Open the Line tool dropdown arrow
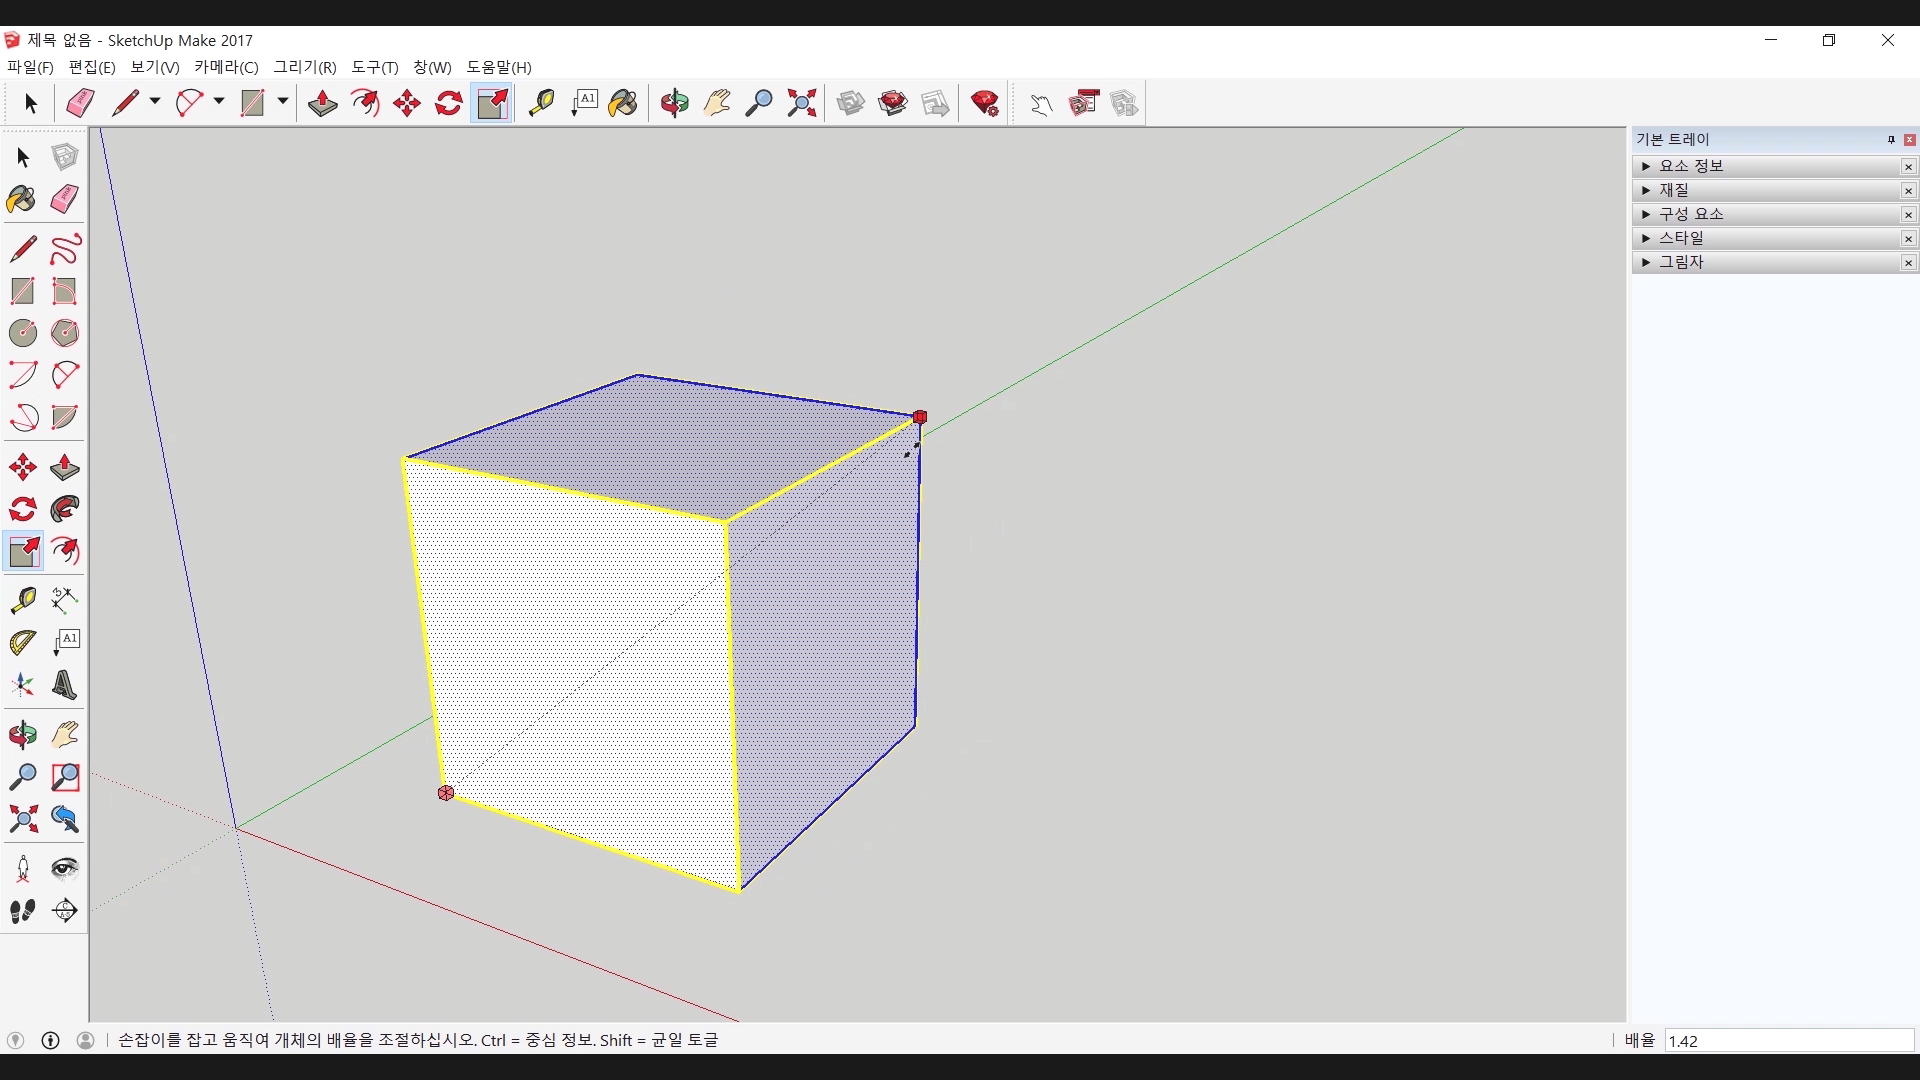Screen dimensions: 1920x1080 pyautogui.click(x=155, y=102)
